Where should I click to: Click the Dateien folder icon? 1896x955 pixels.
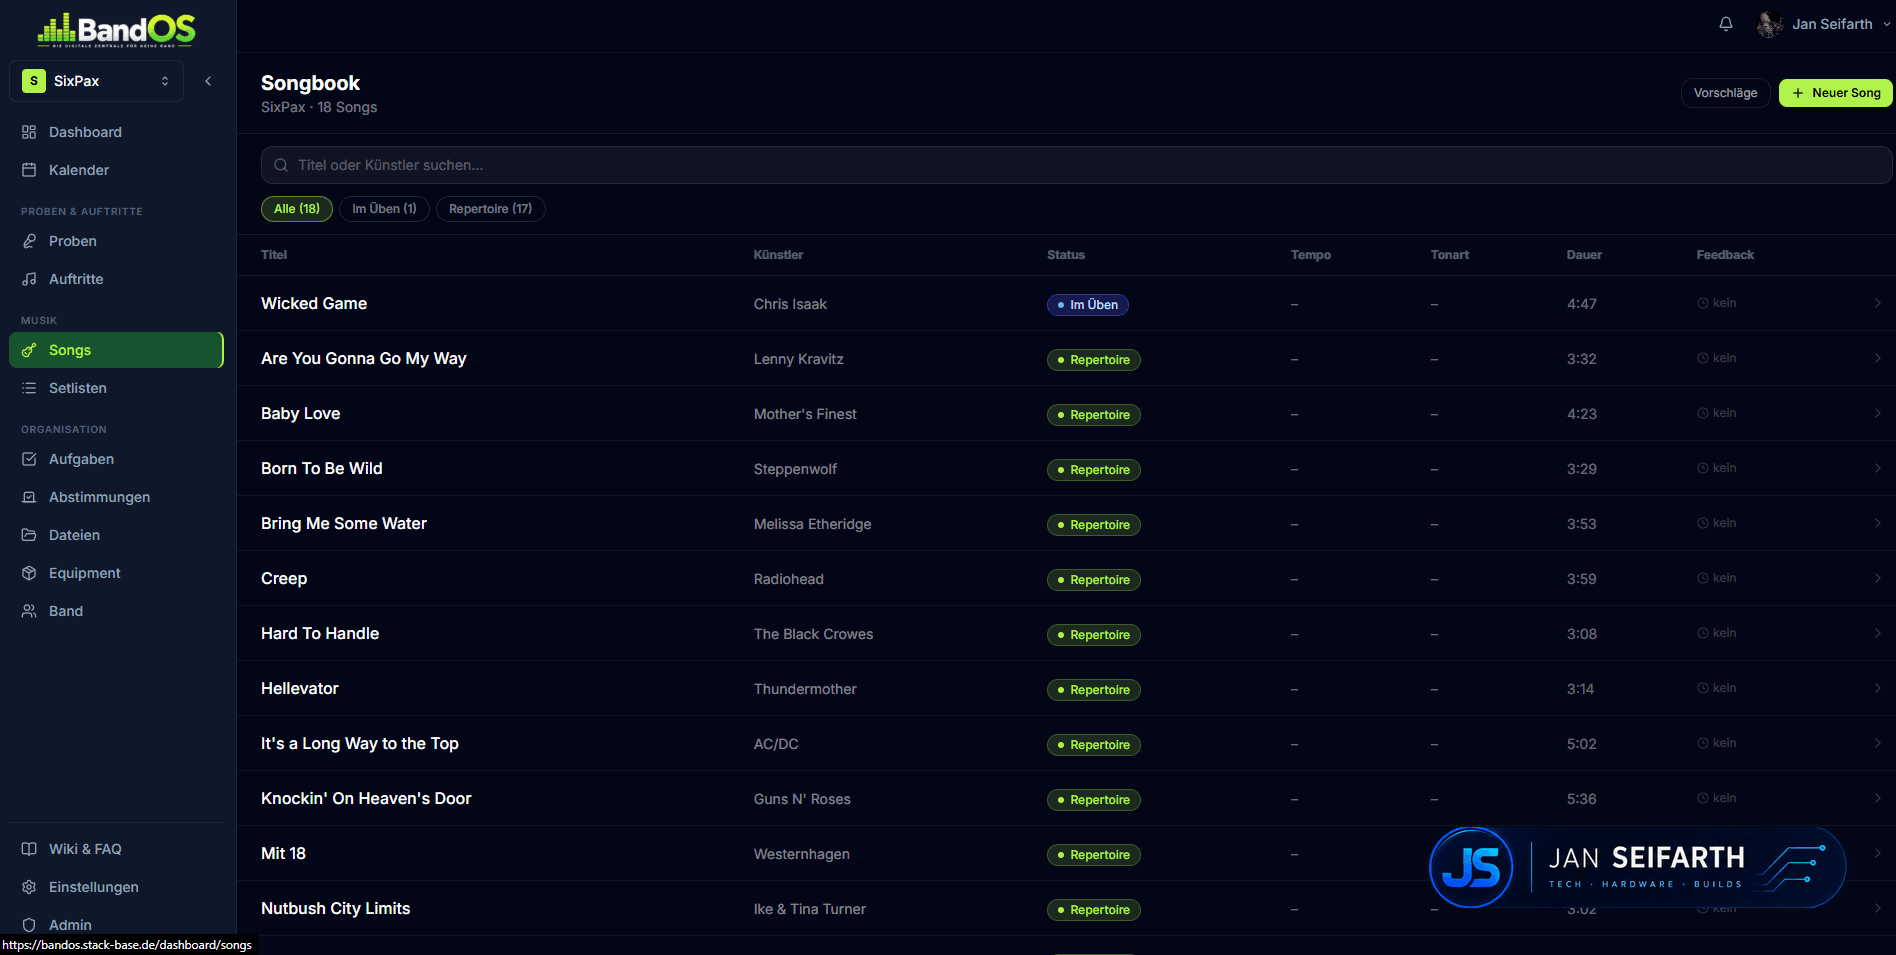(29, 535)
